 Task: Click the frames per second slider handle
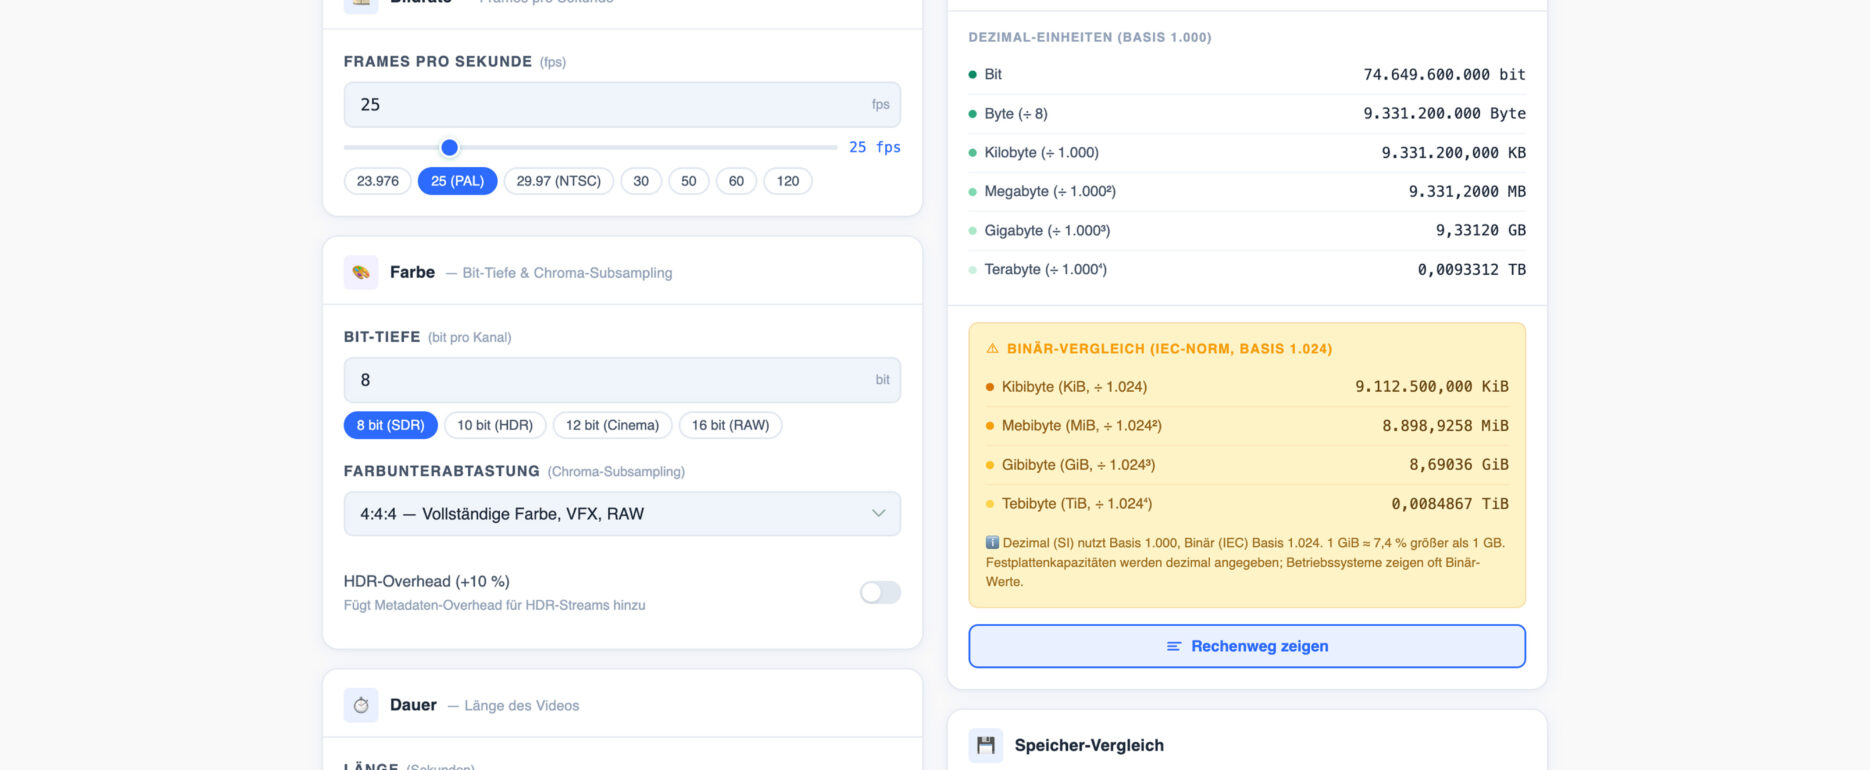click(x=450, y=148)
